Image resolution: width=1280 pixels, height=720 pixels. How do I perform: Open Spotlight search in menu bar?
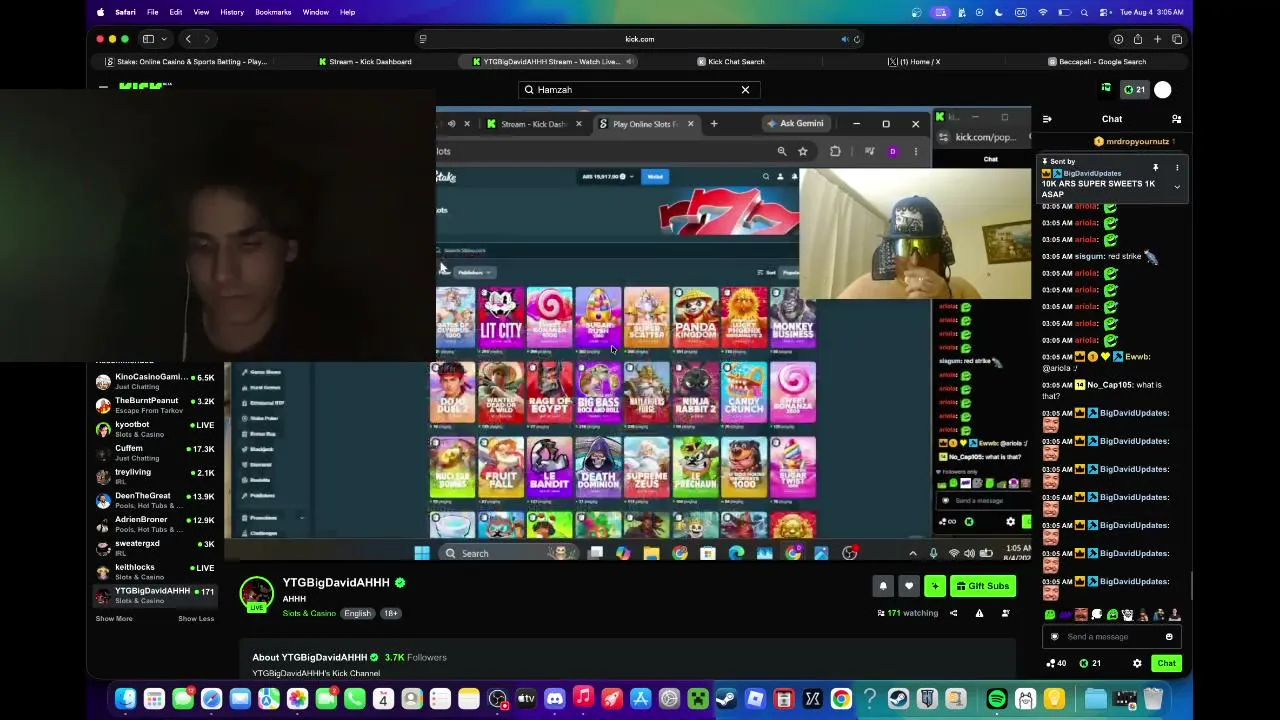click(x=1085, y=12)
